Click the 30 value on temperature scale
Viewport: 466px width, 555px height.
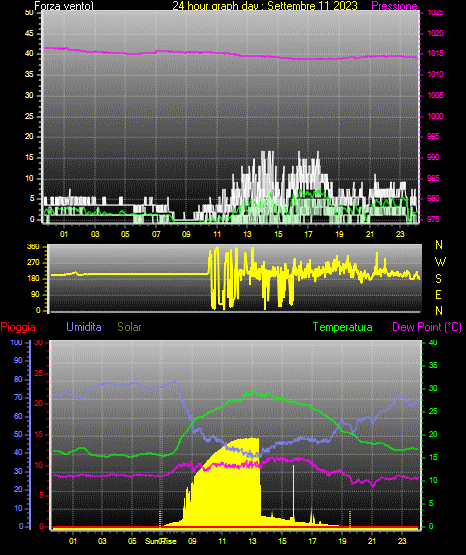433,388
